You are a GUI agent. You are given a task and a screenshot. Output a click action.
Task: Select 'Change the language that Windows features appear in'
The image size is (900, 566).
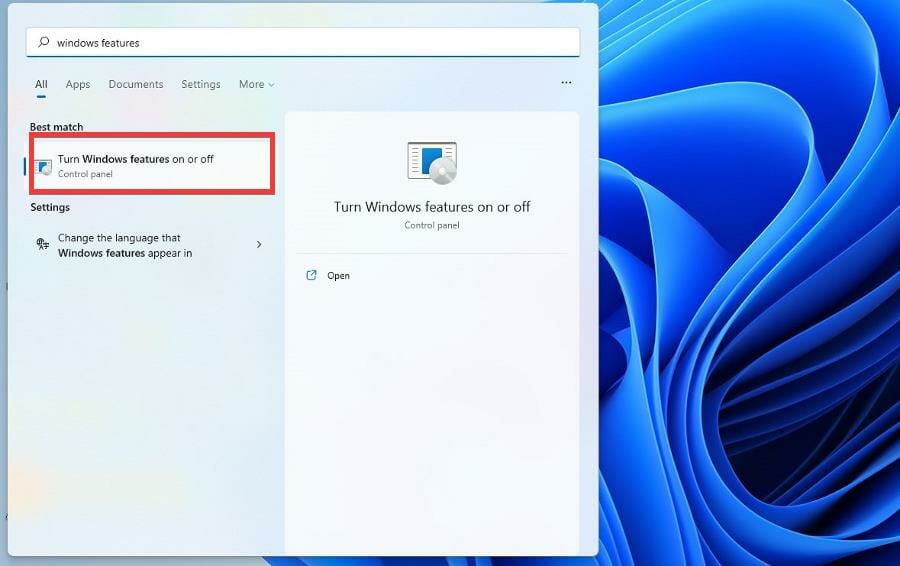click(x=152, y=245)
